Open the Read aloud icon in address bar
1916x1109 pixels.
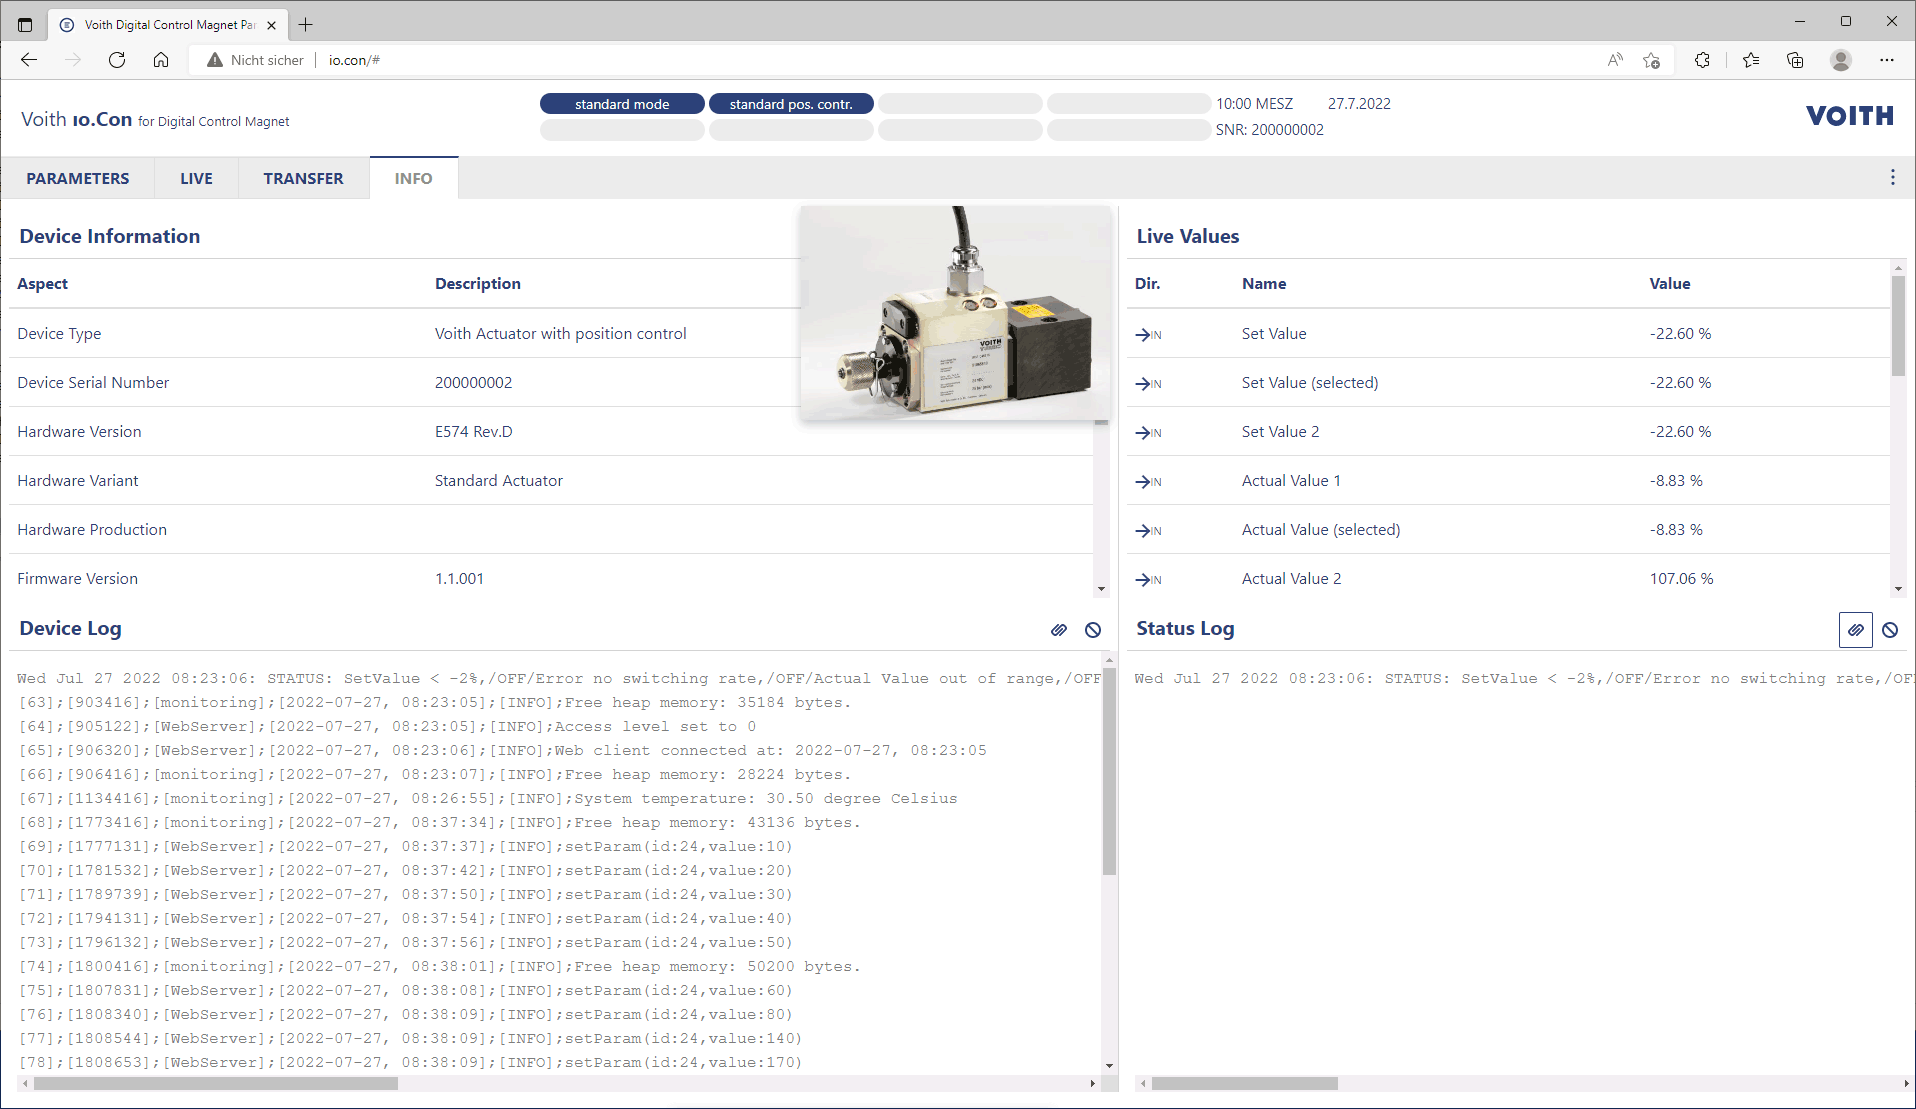[x=1615, y=60]
